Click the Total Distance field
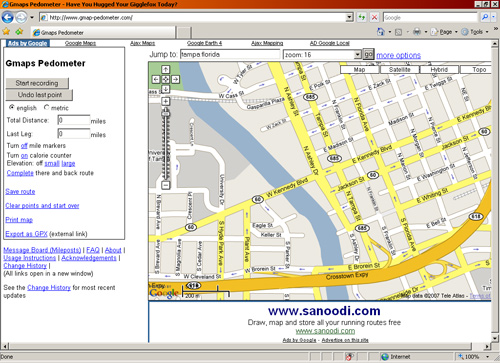500x363 pixels. [74, 120]
